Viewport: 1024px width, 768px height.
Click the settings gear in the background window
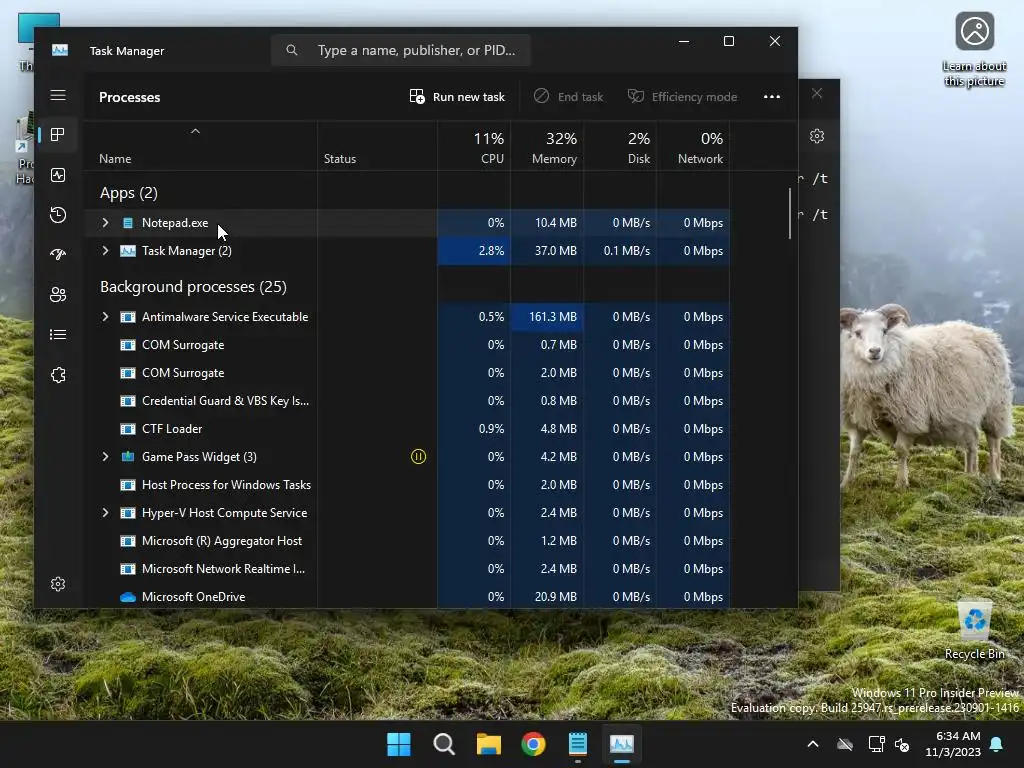coord(817,136)
